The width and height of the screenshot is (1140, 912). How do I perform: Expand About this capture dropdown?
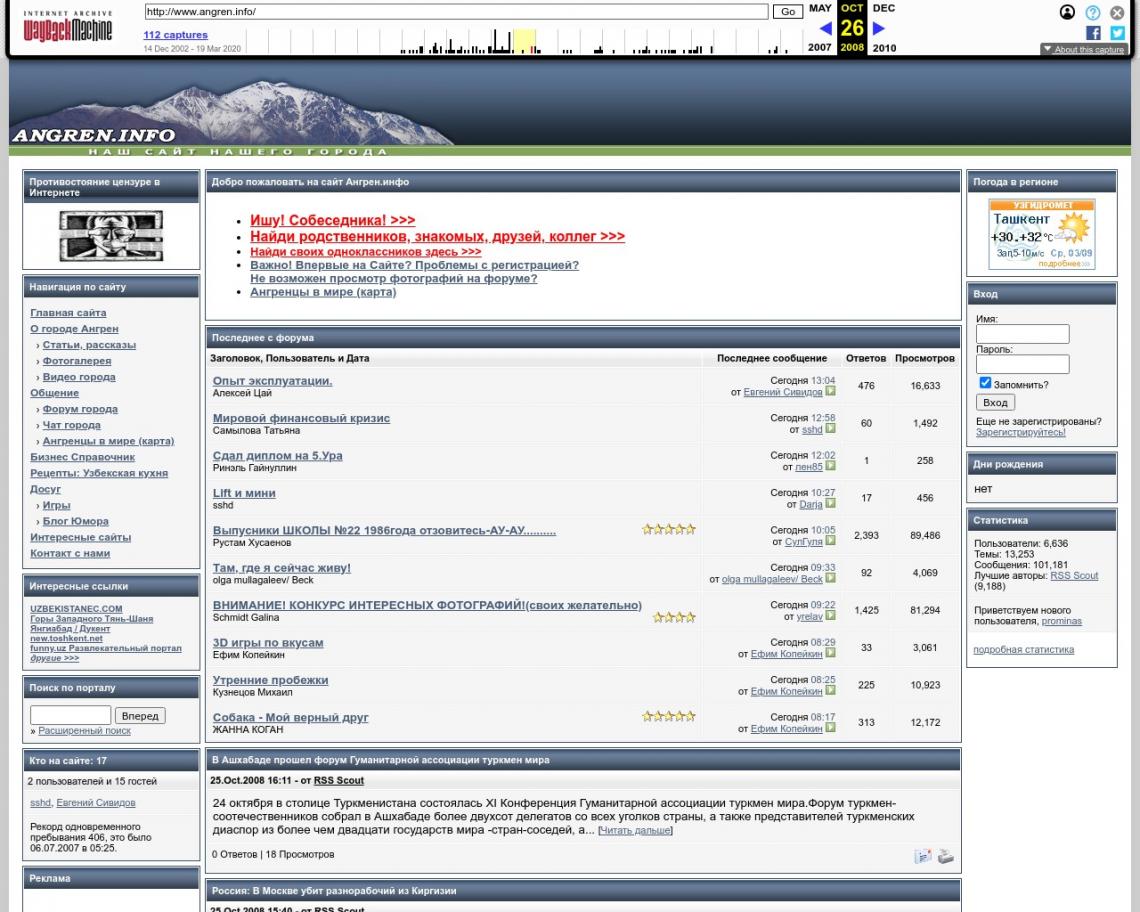[x=1083, y=49]
